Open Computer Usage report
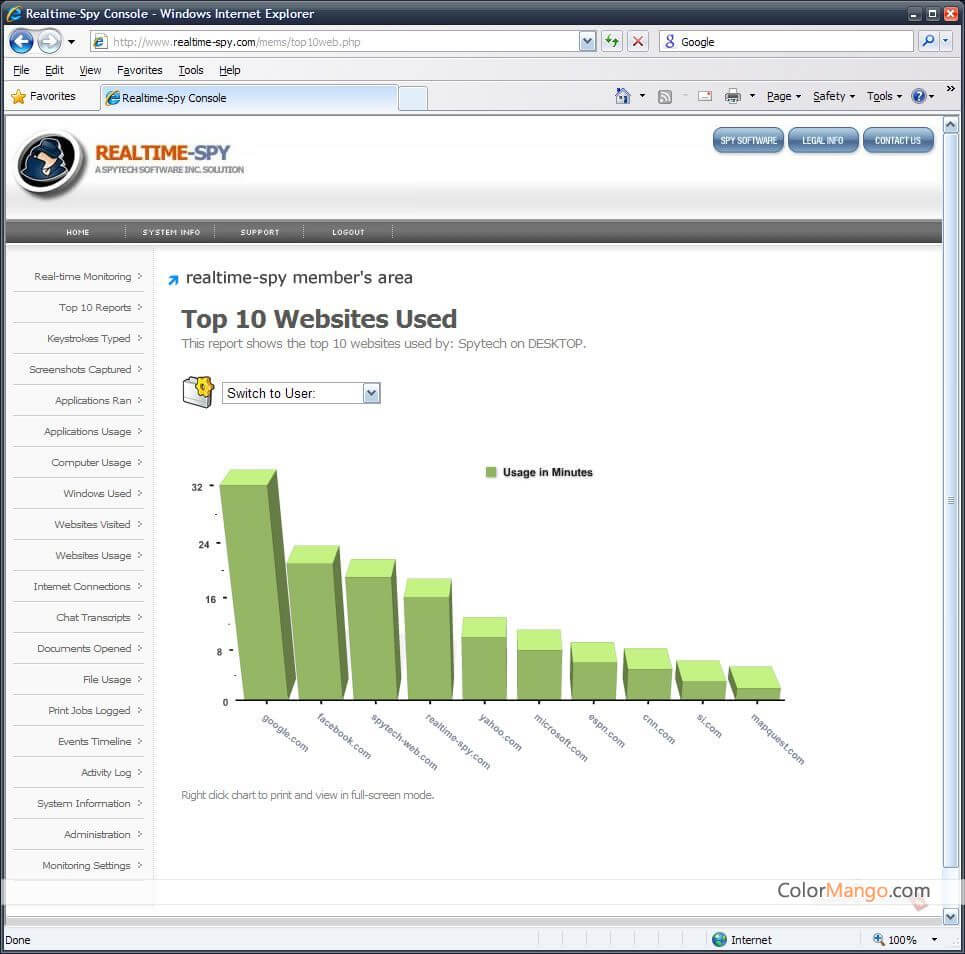The width and height of the screenshot is (965, 954). coord(91,462)
